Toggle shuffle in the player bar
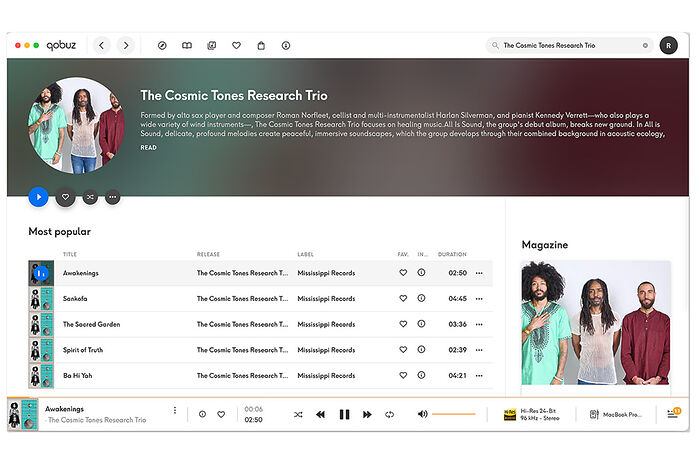The image size is (696, 464). [x=298, y=414]
